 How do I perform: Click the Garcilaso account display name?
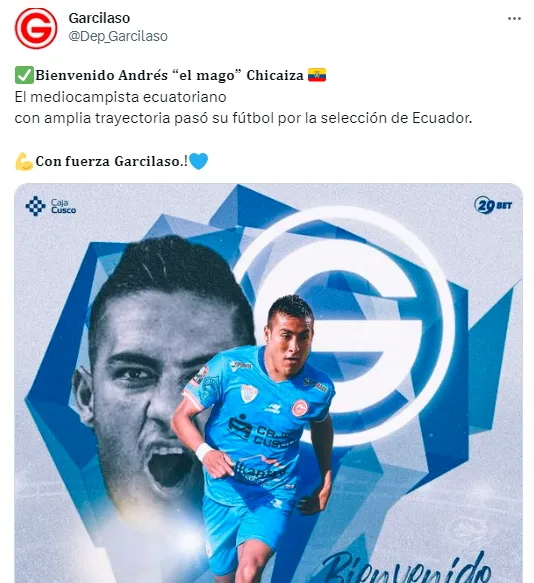pos(99,18)
